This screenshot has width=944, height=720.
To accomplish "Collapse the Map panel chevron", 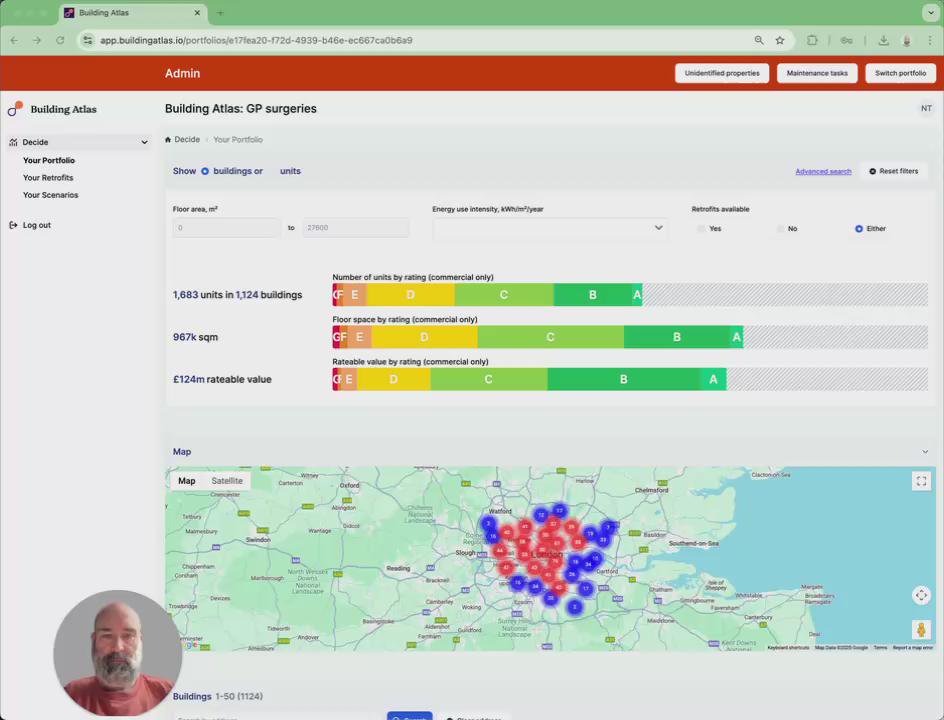I will pyautogui.click(x=925, y=452).
